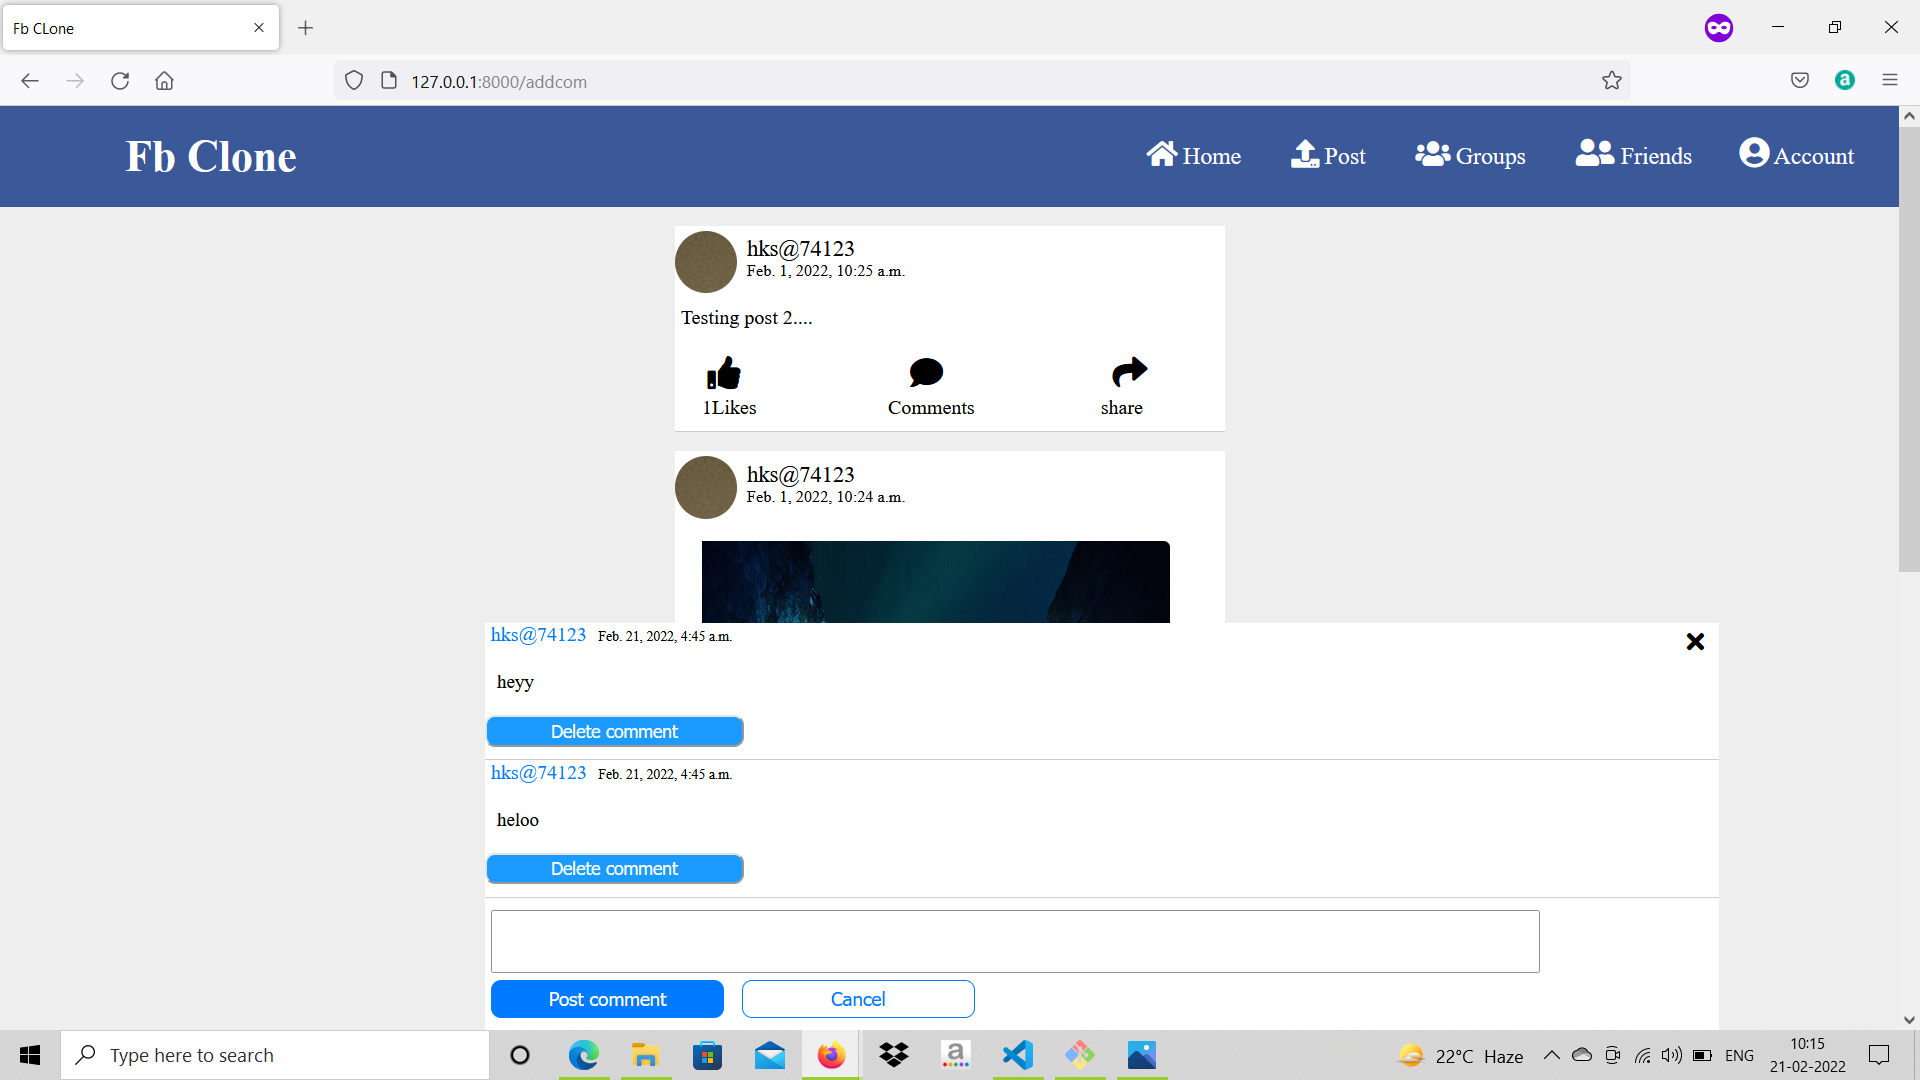Click the address bar URL

pos(499,82)
